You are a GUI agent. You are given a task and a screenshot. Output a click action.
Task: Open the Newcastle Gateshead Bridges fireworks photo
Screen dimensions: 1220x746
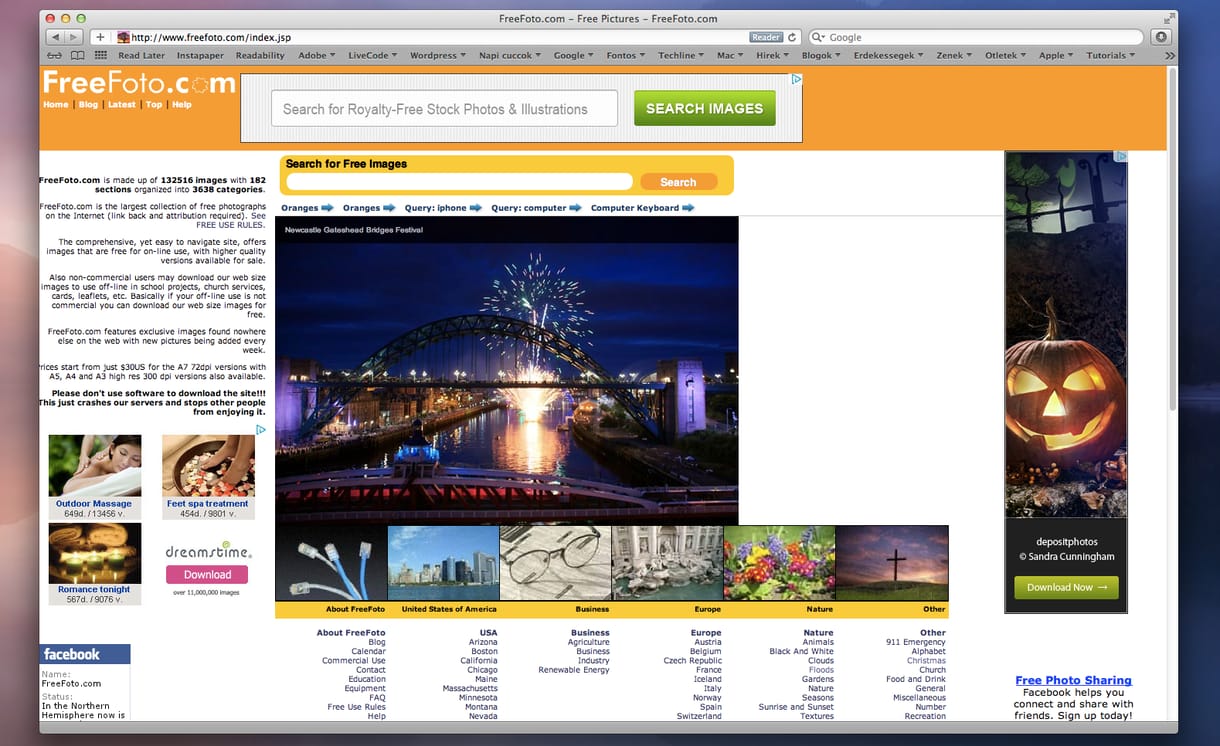[507, 370]
